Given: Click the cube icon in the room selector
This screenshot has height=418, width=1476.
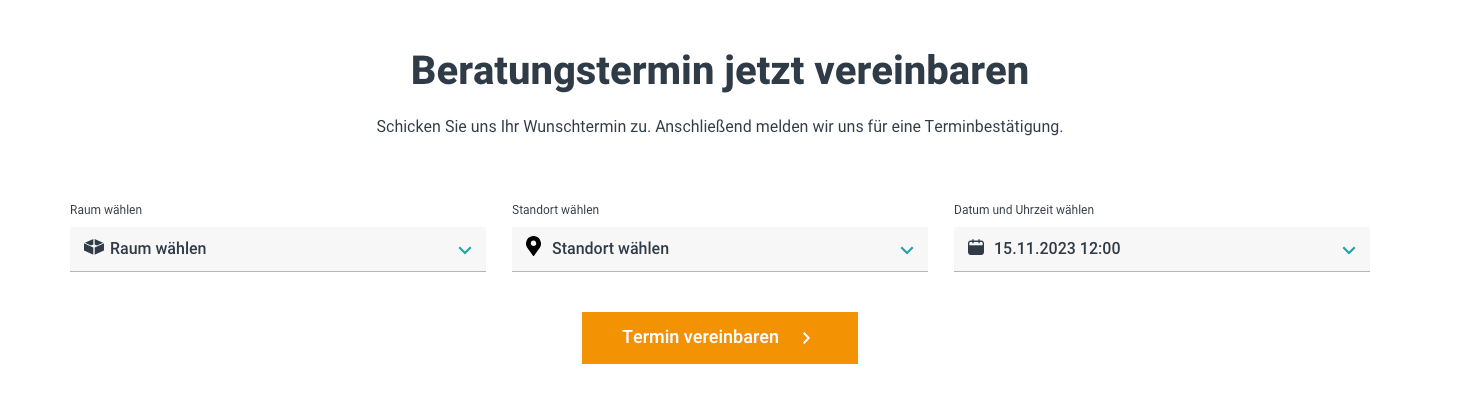Looking at the screenshot, I should pos(94,247).
